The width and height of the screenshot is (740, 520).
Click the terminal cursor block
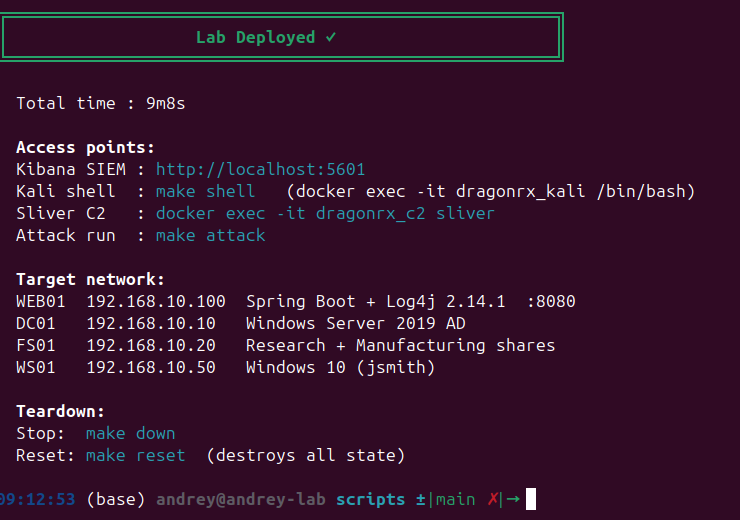(531, 499)
